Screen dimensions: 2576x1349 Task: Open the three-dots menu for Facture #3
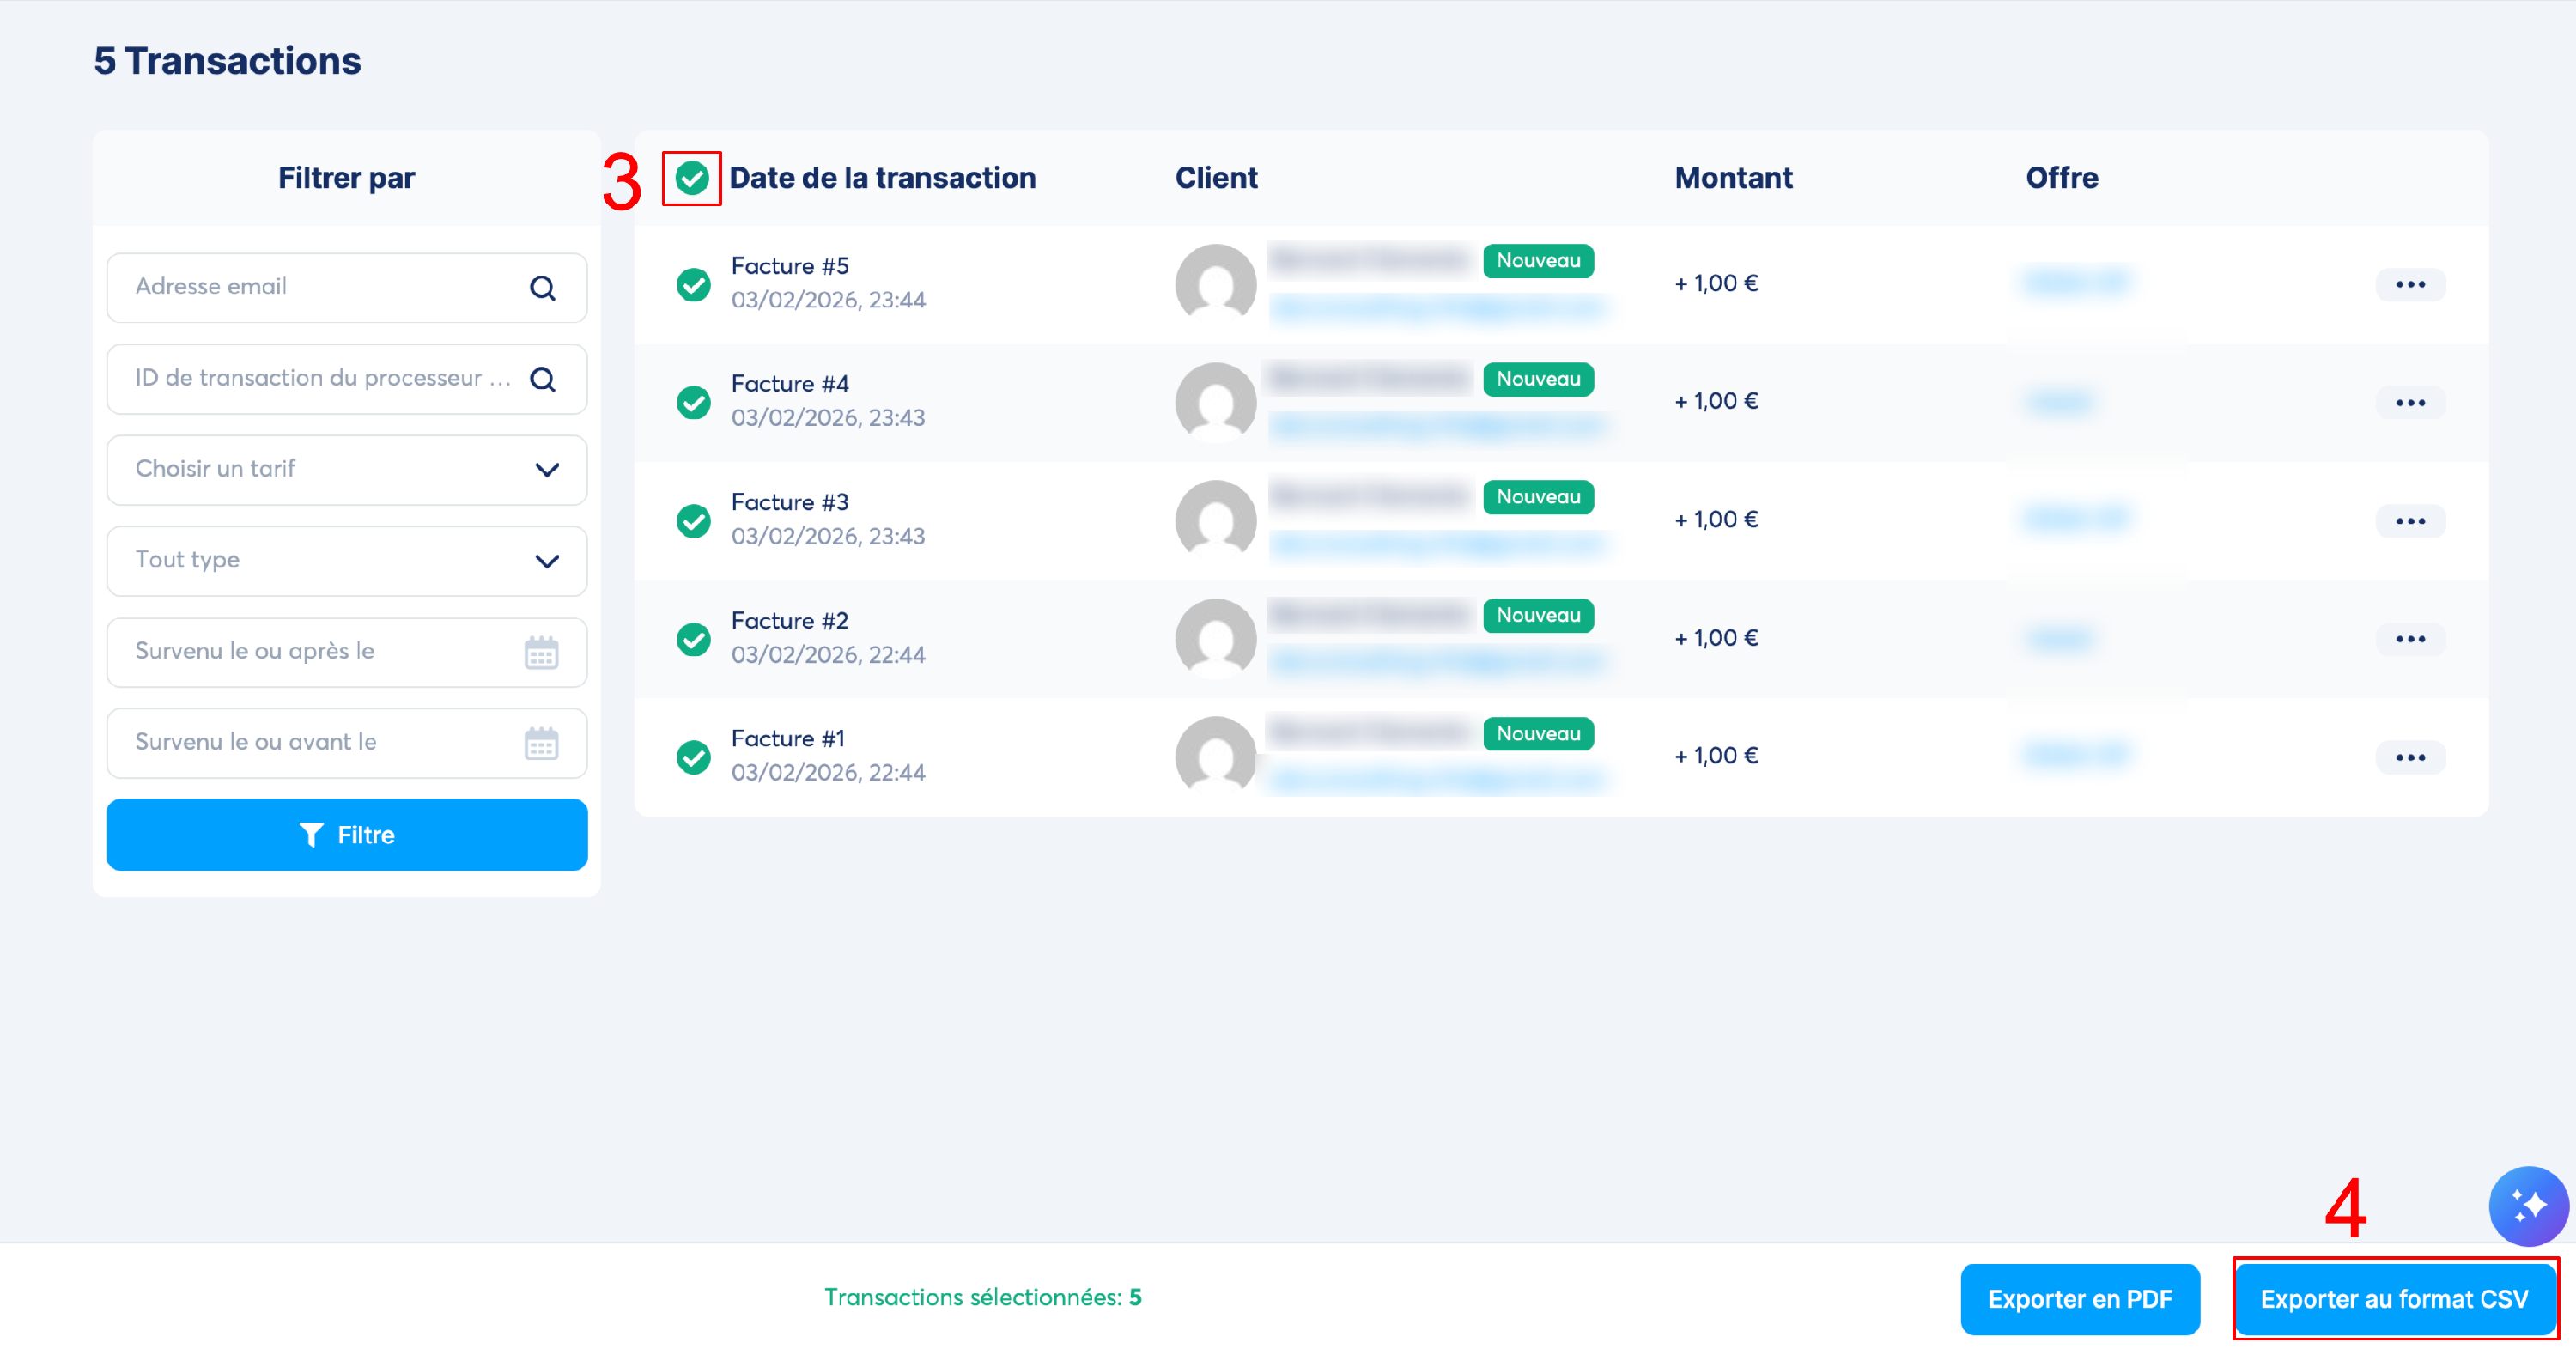pos(2409,521)
